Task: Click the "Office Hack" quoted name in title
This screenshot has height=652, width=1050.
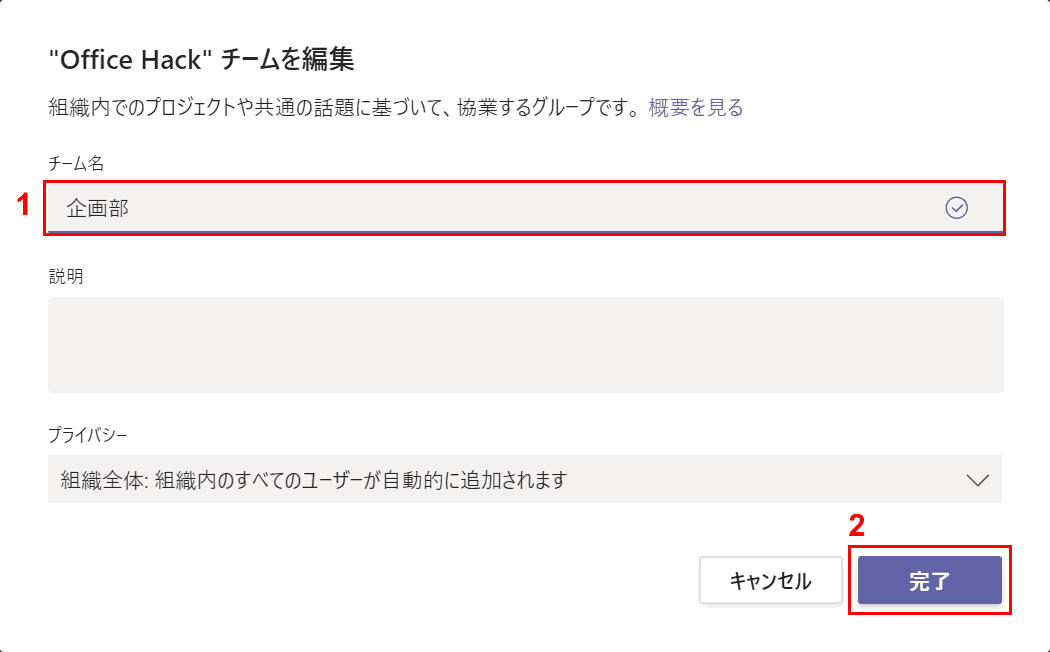Action: point(131,60)
